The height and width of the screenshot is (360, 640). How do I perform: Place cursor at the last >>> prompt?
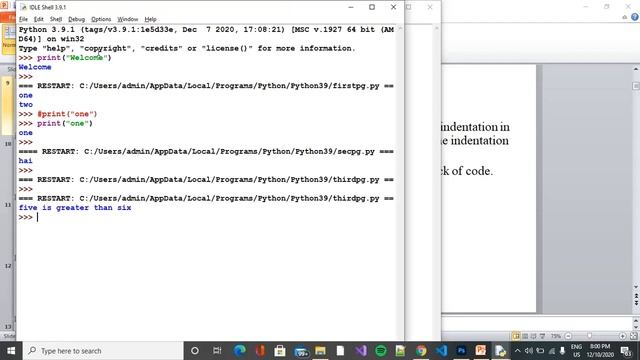click(x=38, y=217)
